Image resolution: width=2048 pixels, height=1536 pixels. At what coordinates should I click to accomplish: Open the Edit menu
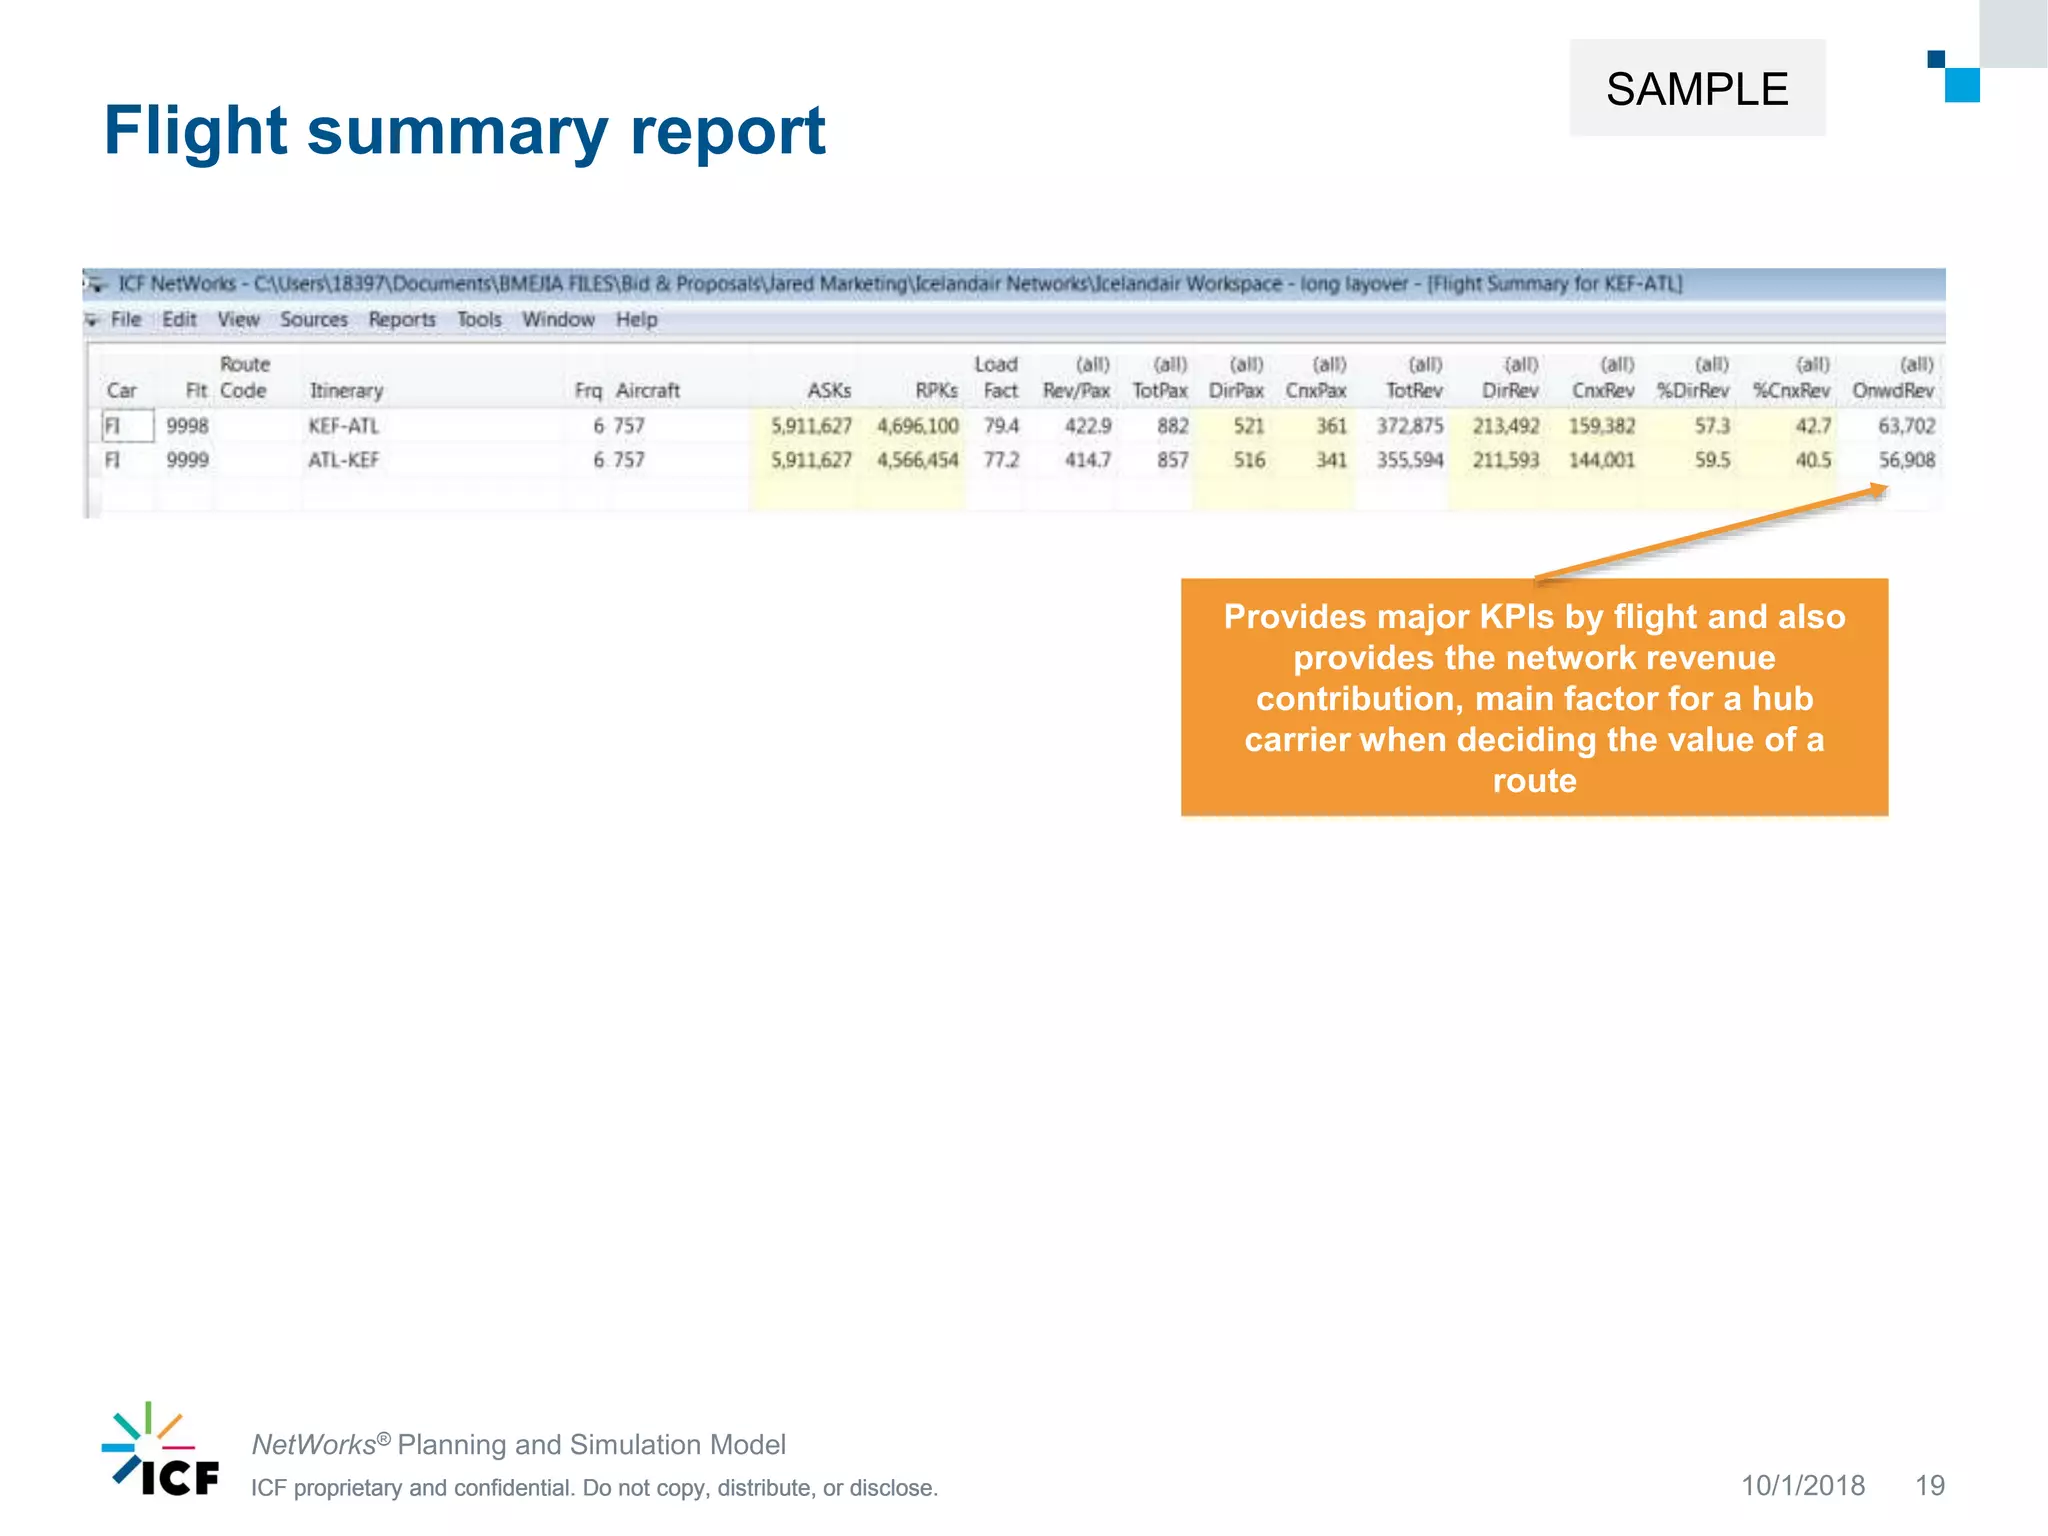tap(179, 320)
